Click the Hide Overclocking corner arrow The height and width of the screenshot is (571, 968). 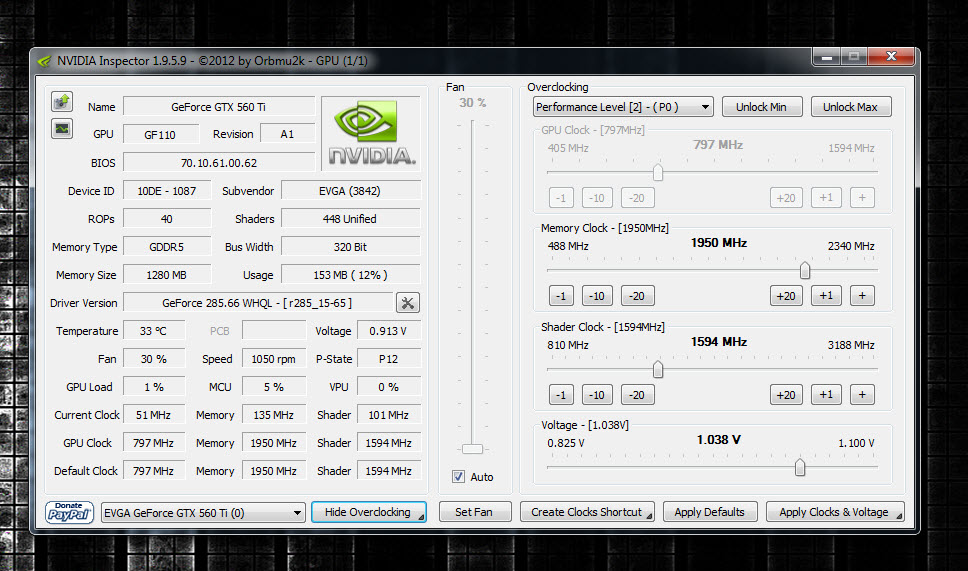coord(421,517)
